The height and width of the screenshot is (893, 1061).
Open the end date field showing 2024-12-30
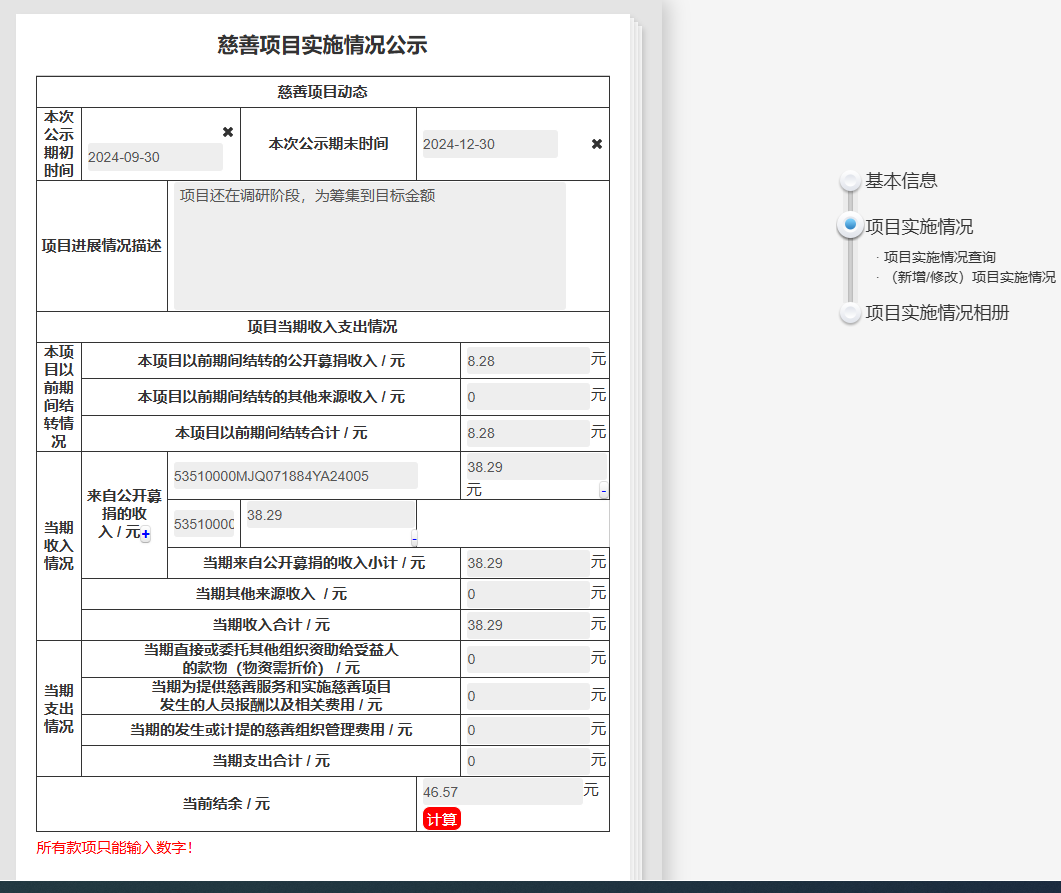pos(489,144)
